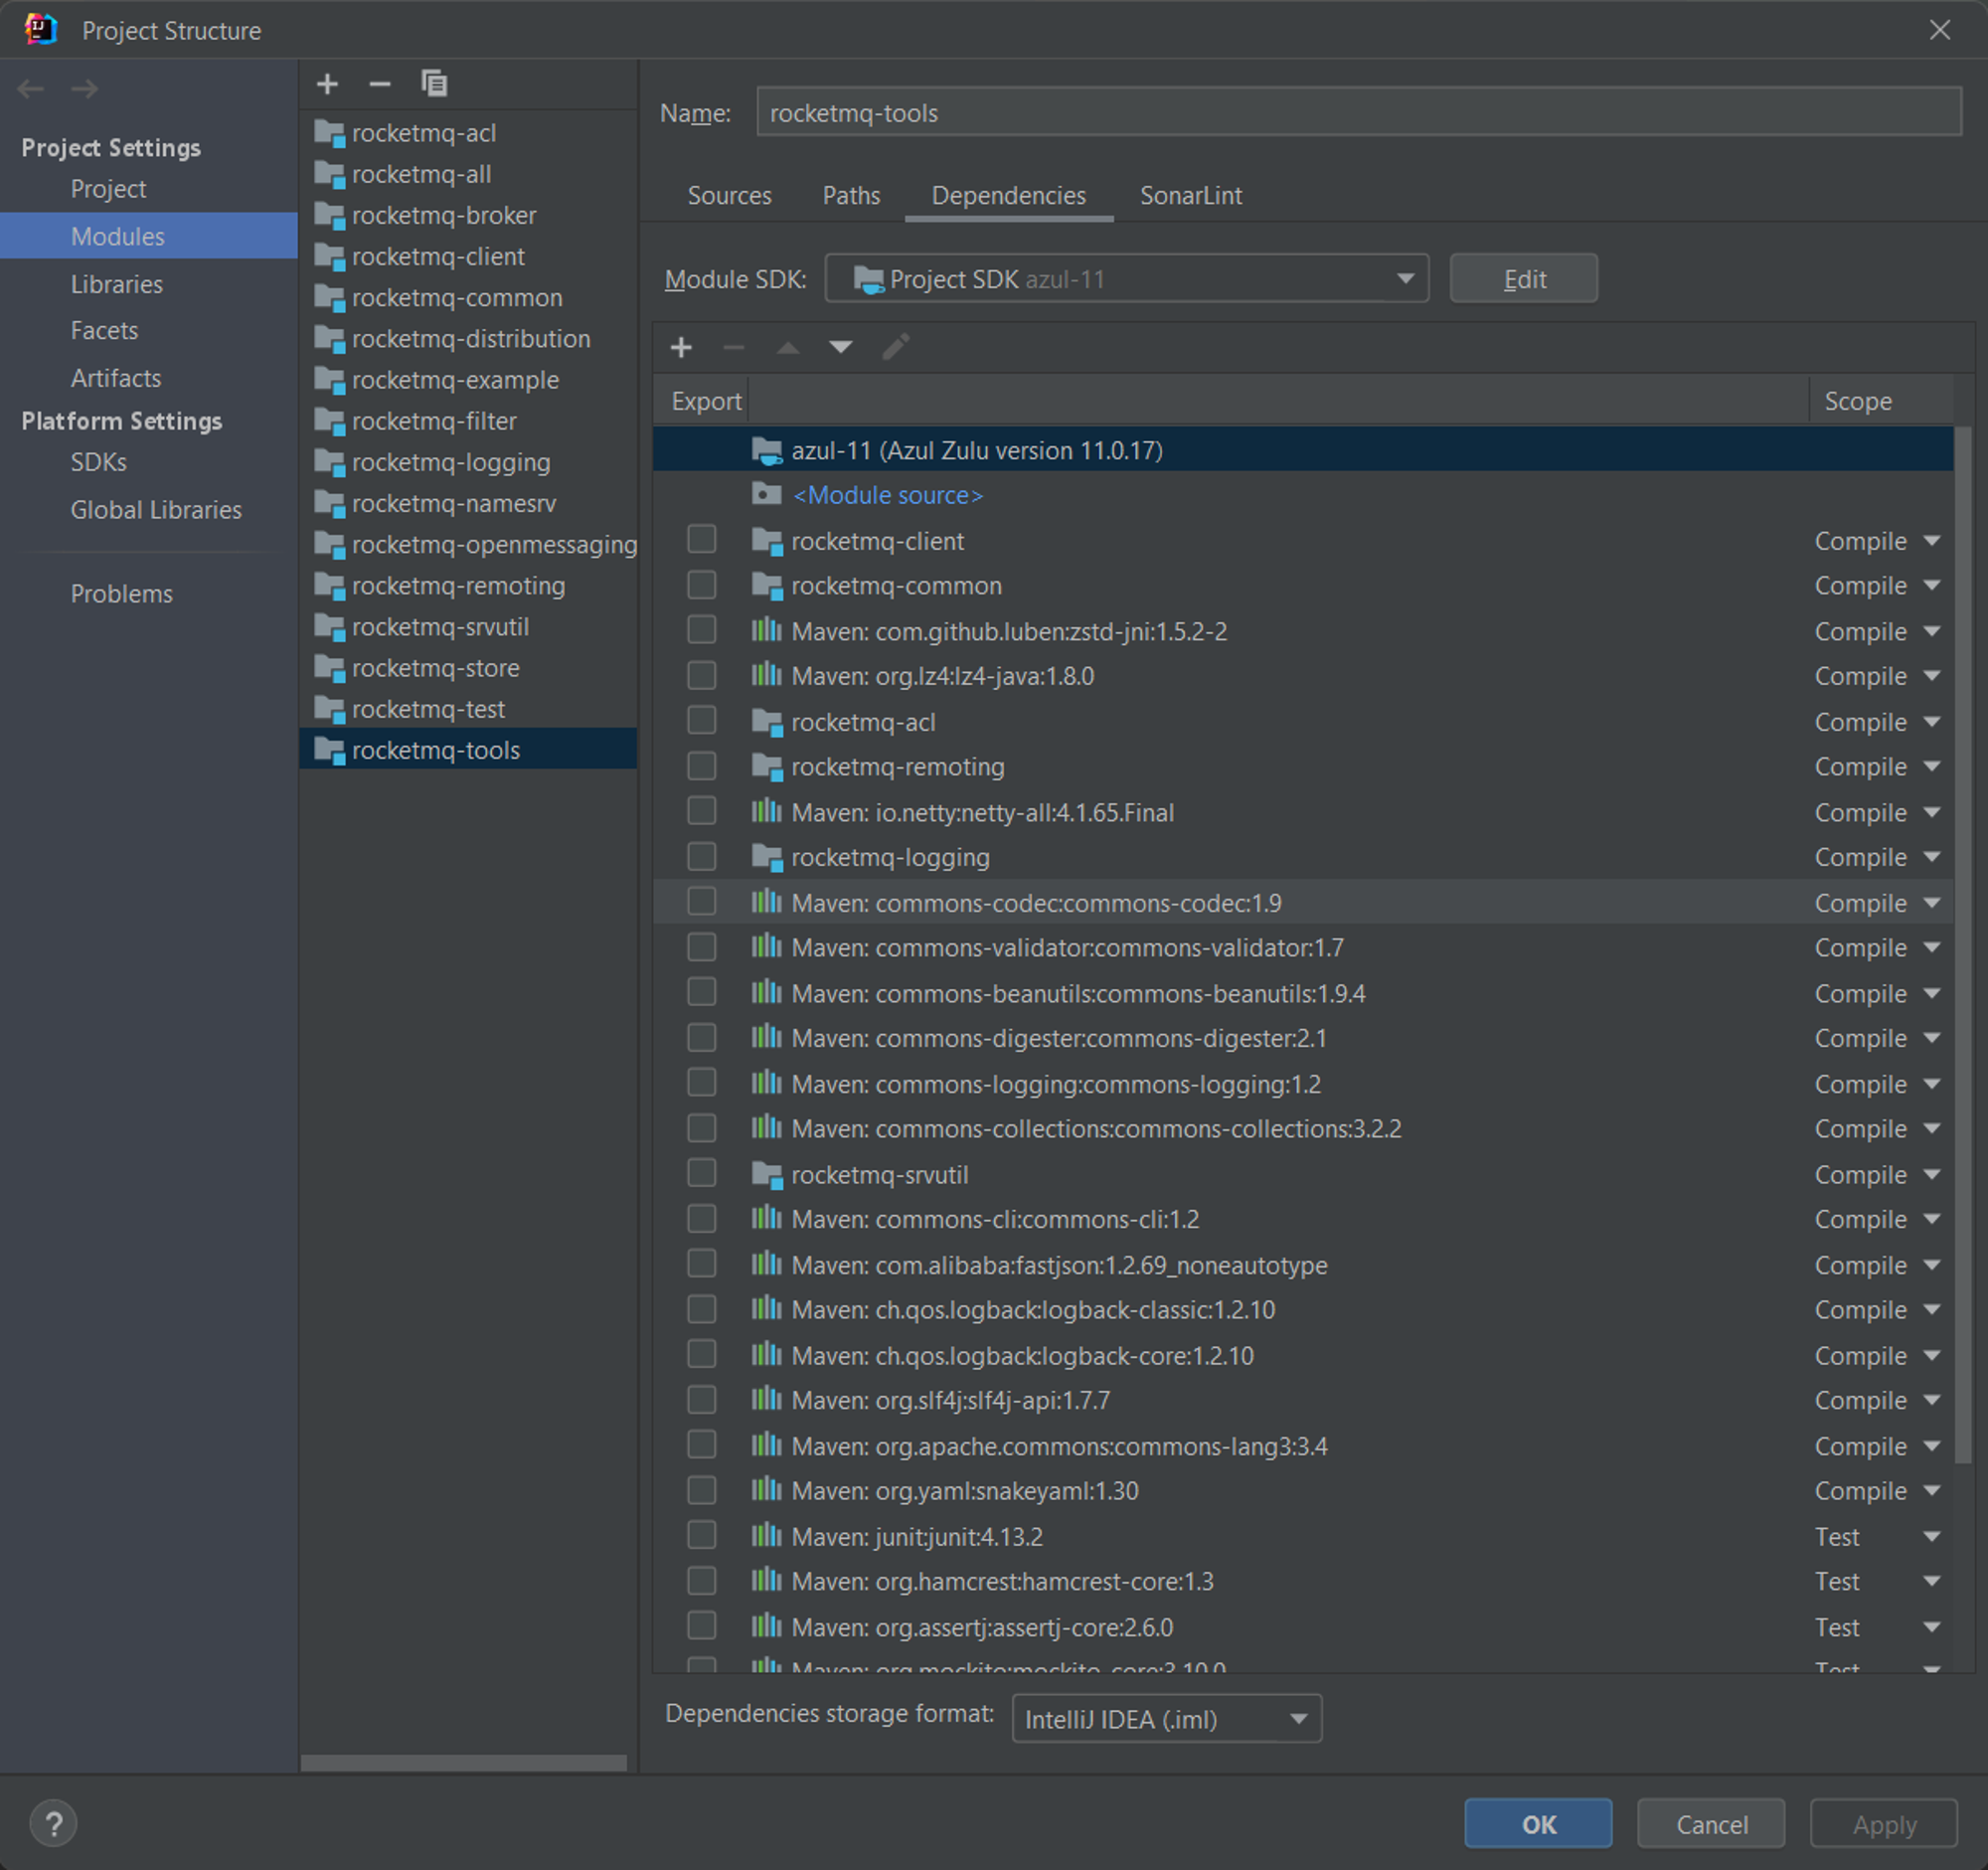The width and height of the screenshot is (1988, 1870).
Task: Select the Facets settings item
Action: tap(104, 331)
